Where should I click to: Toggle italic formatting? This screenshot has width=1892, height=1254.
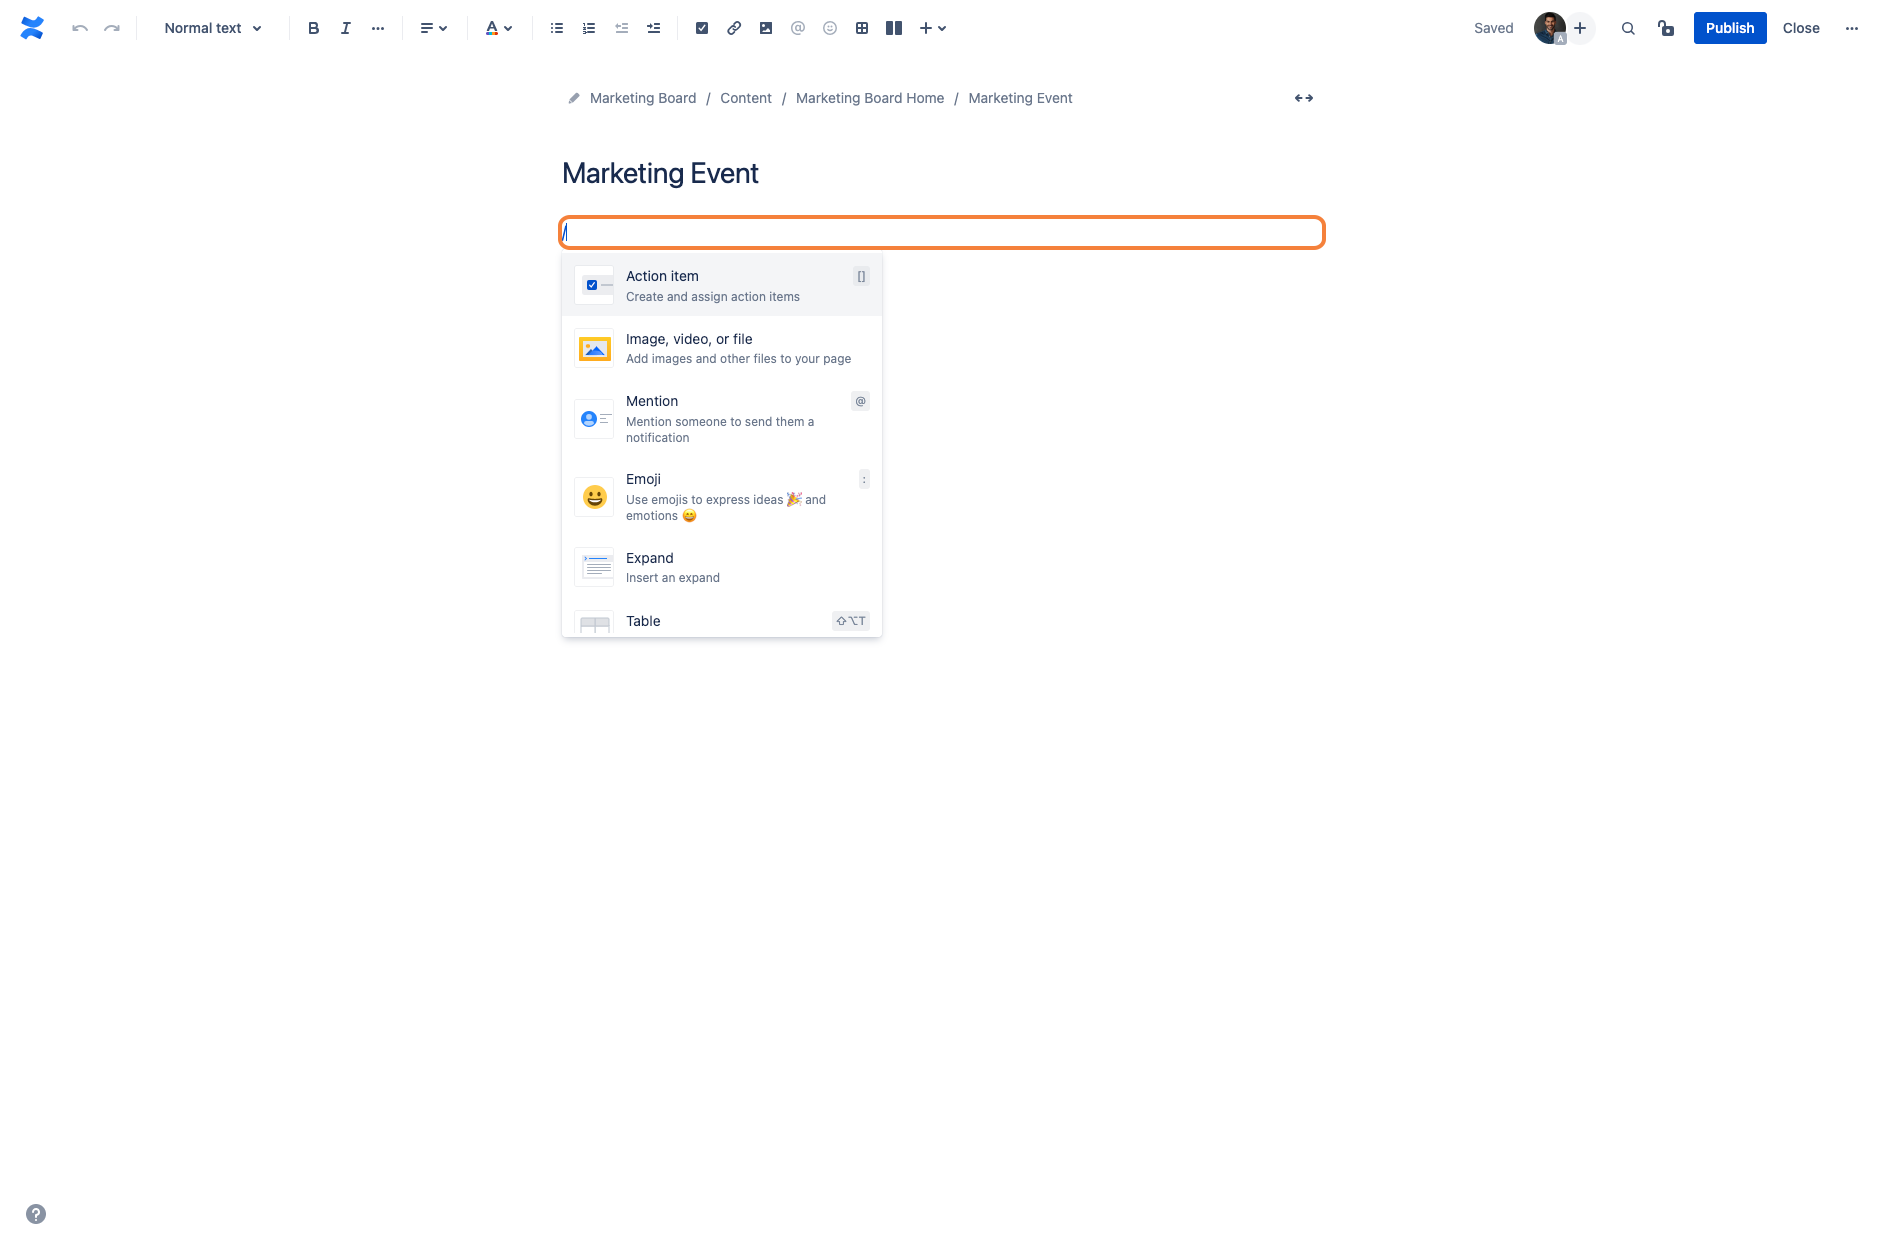346,28
